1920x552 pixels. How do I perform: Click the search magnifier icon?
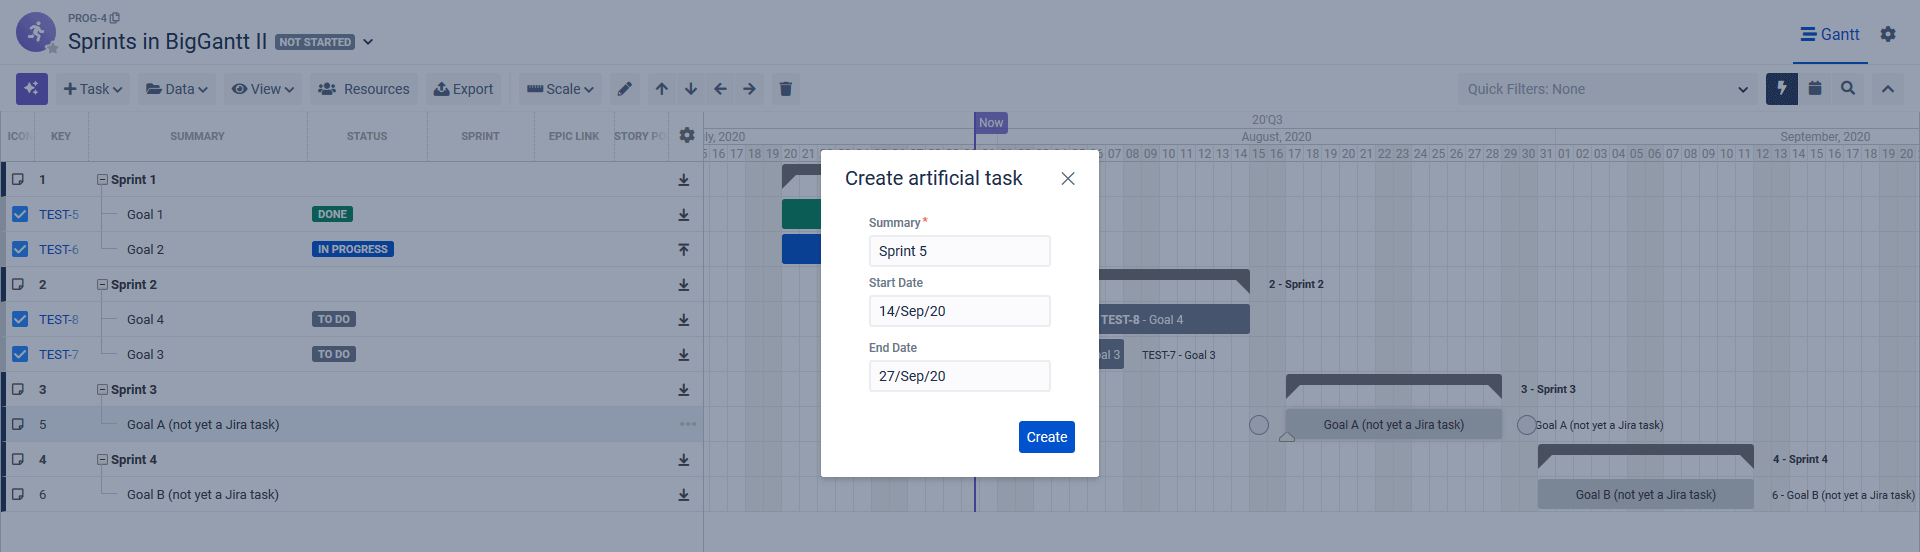click(x=1848, y=88)
